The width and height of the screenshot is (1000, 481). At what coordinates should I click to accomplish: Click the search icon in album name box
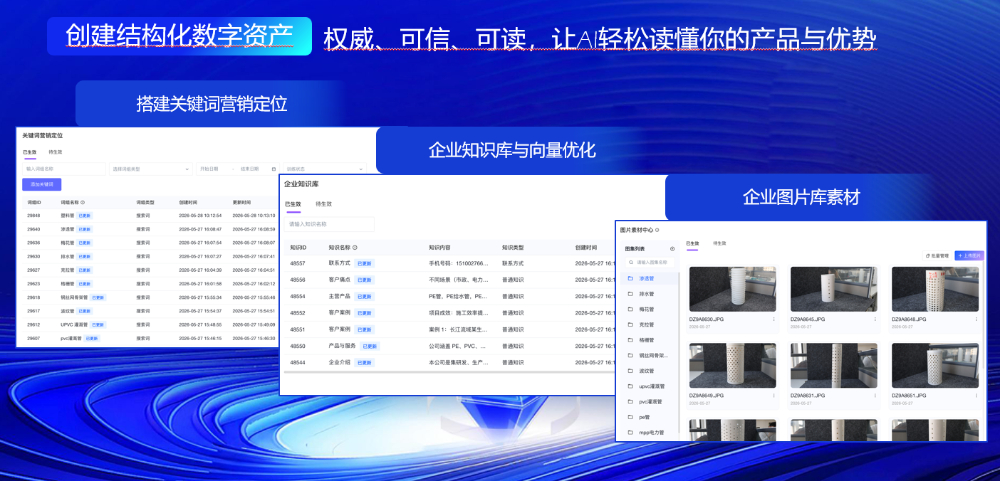coord(631,262)
